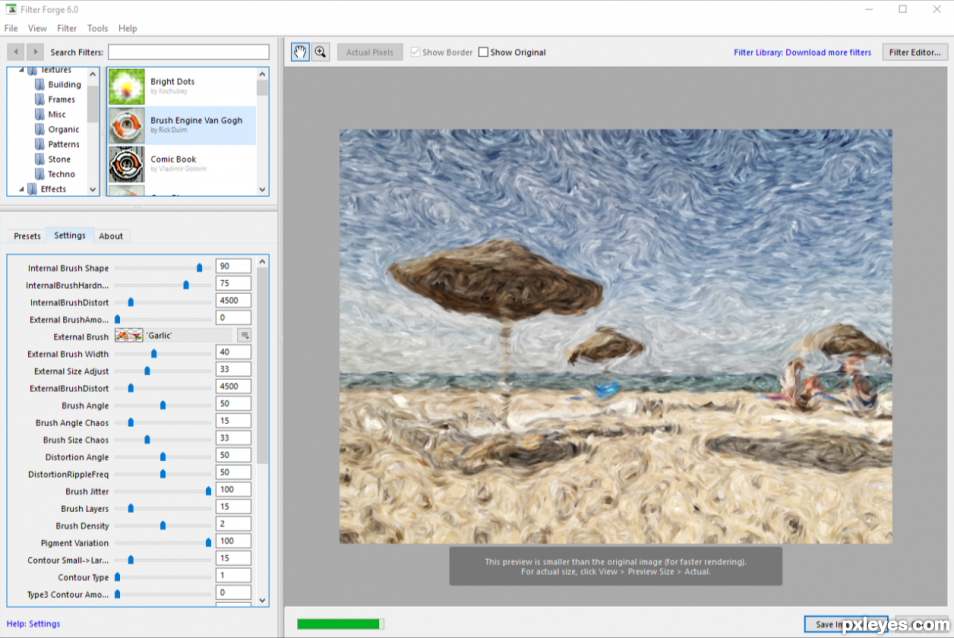Collapse the Effects tree node
Screen dimensions: 954x638
21,189
